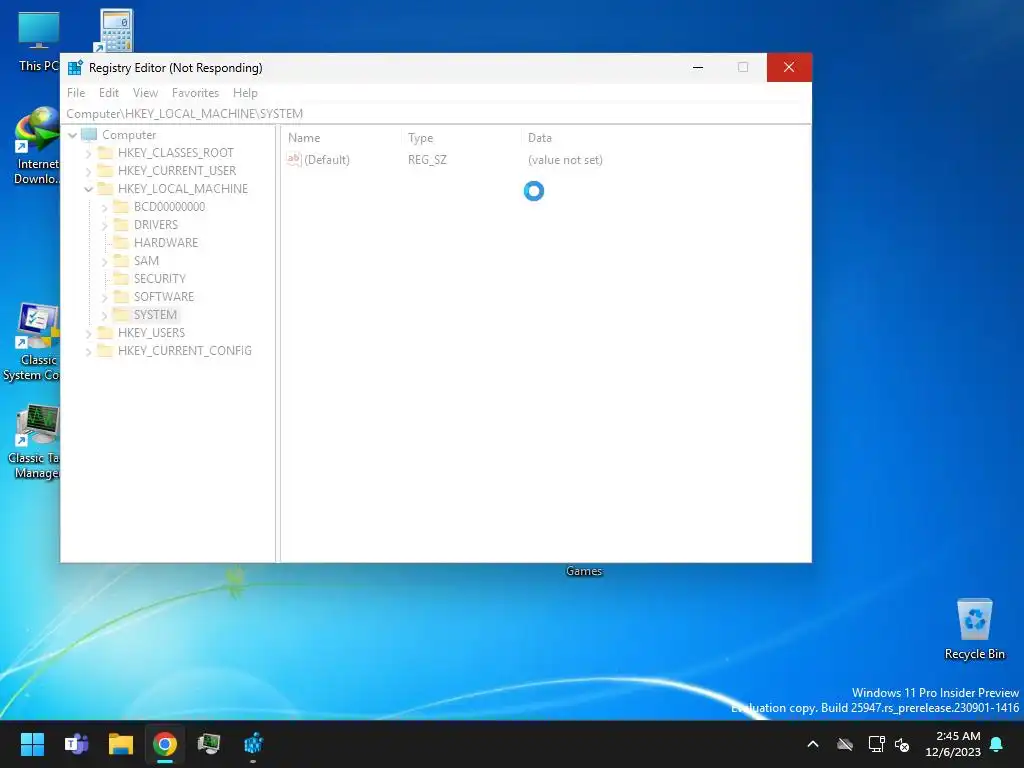This screenshot has width=1024, height=768.
Task: Select the HARDWARE key
Action: pyautogui.click(x=166, y=243)
